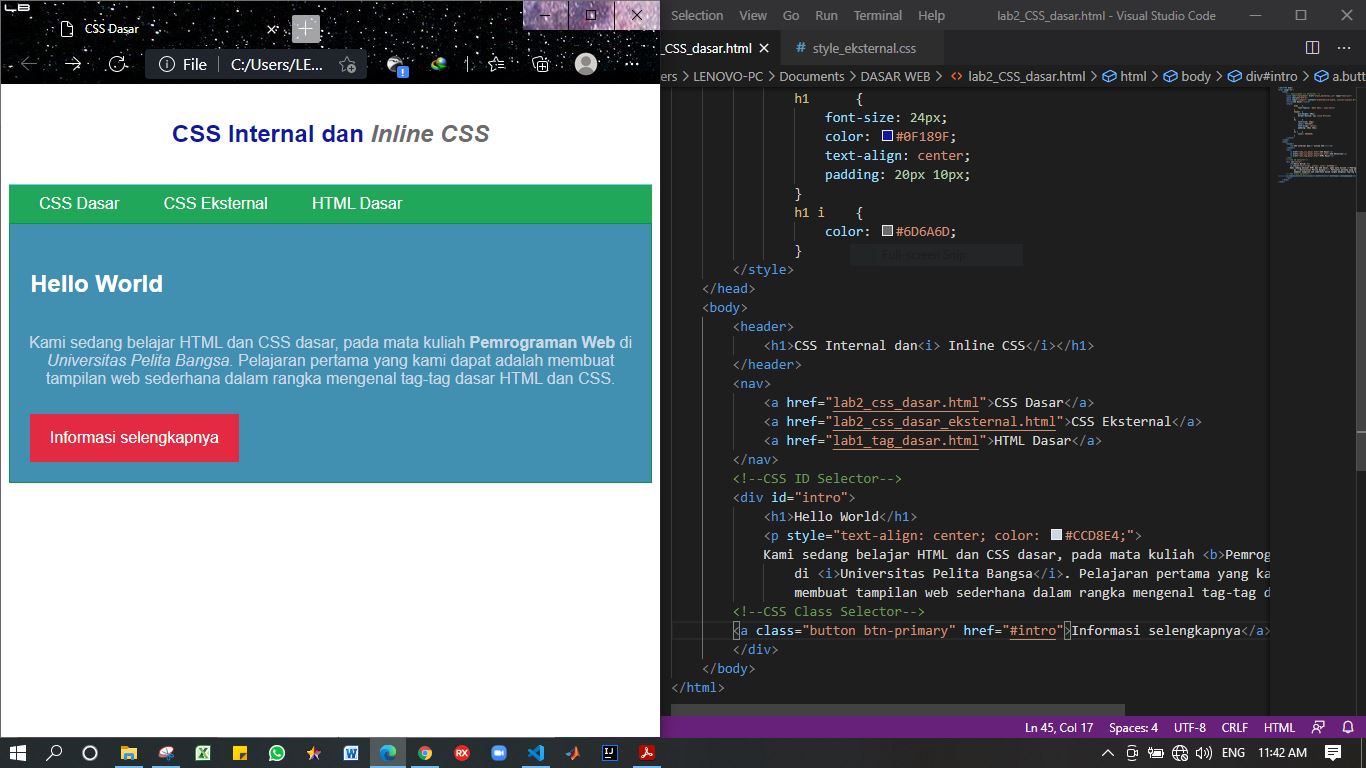Screen dimensions: 1366x768
Task: Click the #CCD8E4 color swatch
Action: 1057,535
